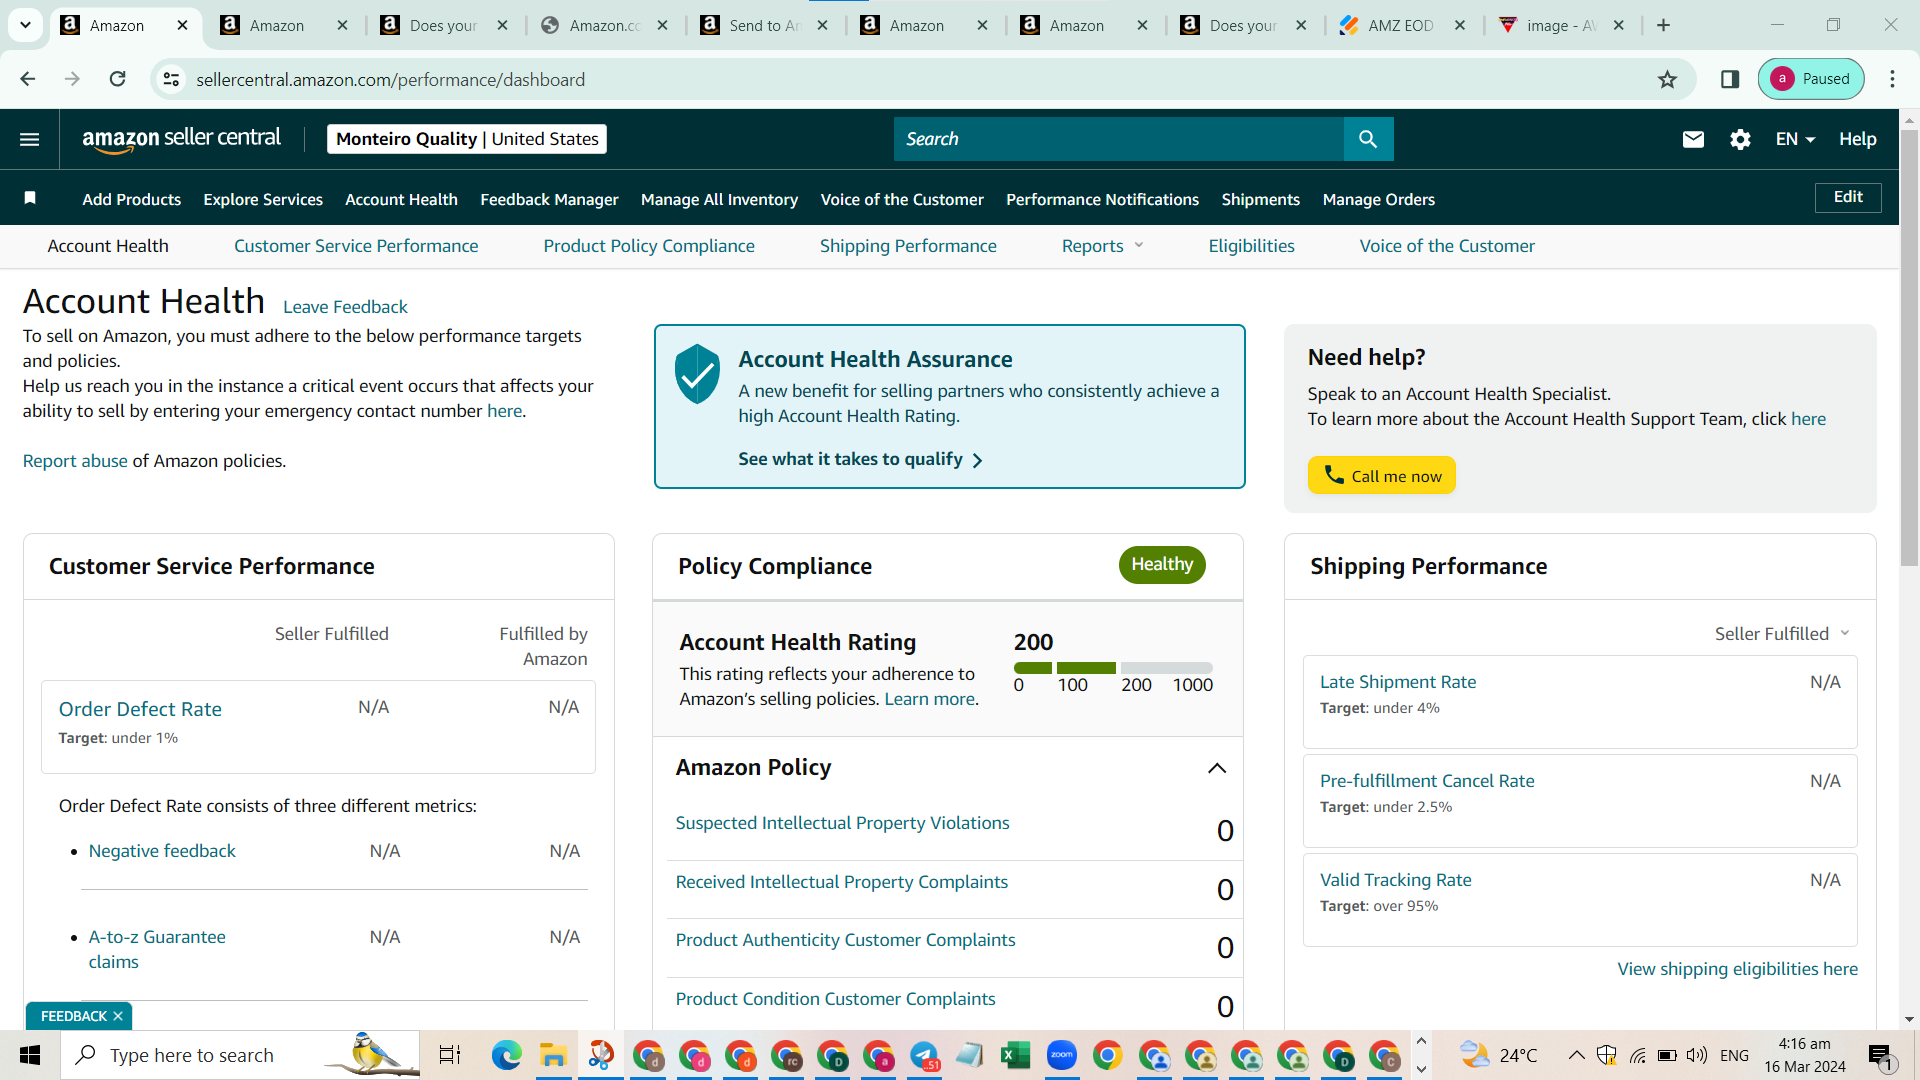The image size is (1920, 1080).
Task: Click the Call me now button
Action: [1382, 476]
